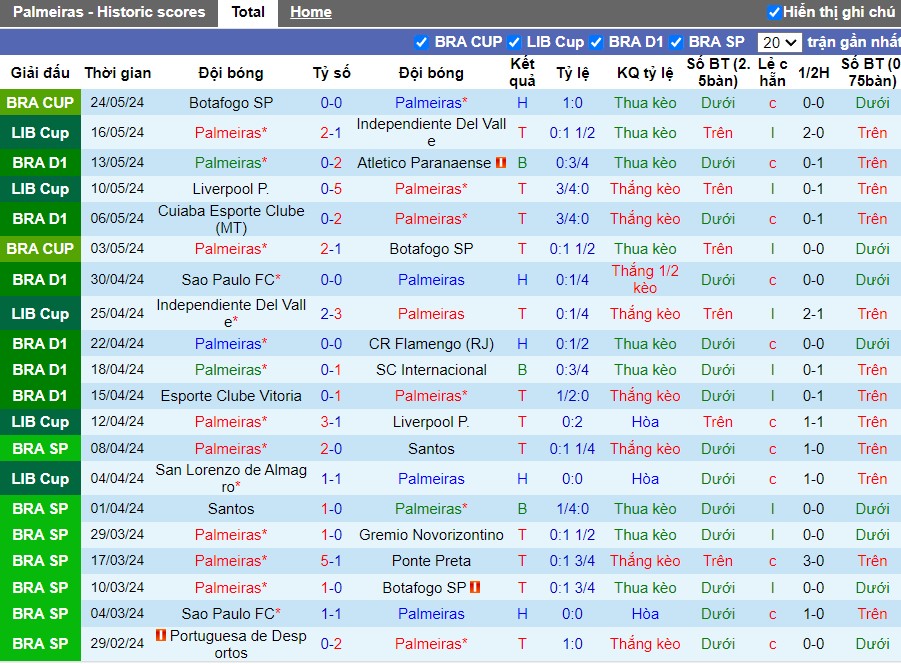Click half-time score 3-0 in 17/03/24 row
Image resolution: width=901 pixels, height=664 pixels.
[x=814, y=561]
